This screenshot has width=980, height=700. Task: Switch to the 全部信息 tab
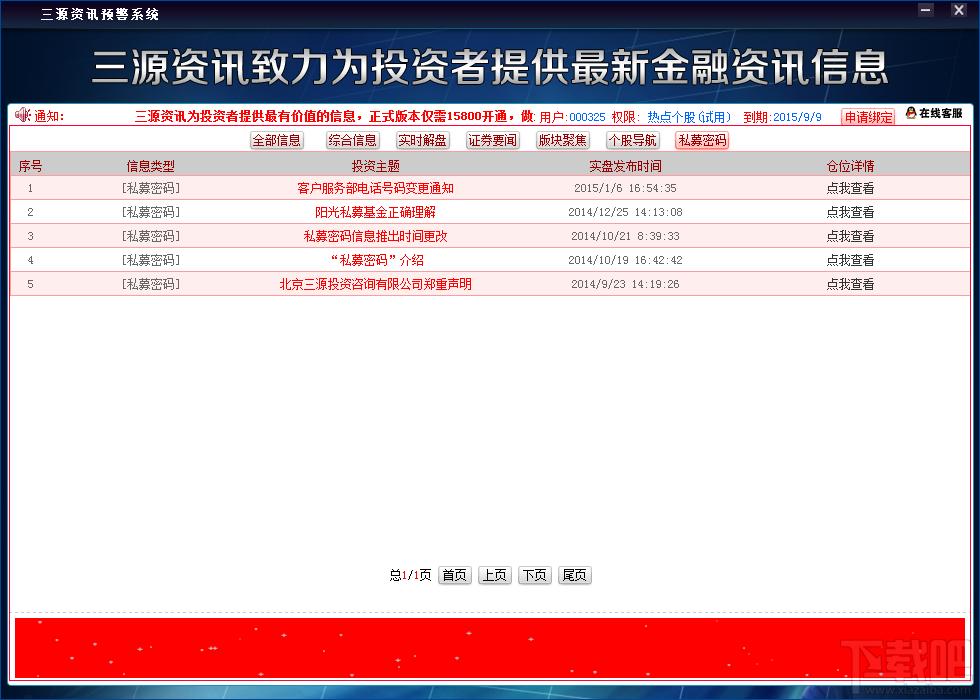point(277,141)
